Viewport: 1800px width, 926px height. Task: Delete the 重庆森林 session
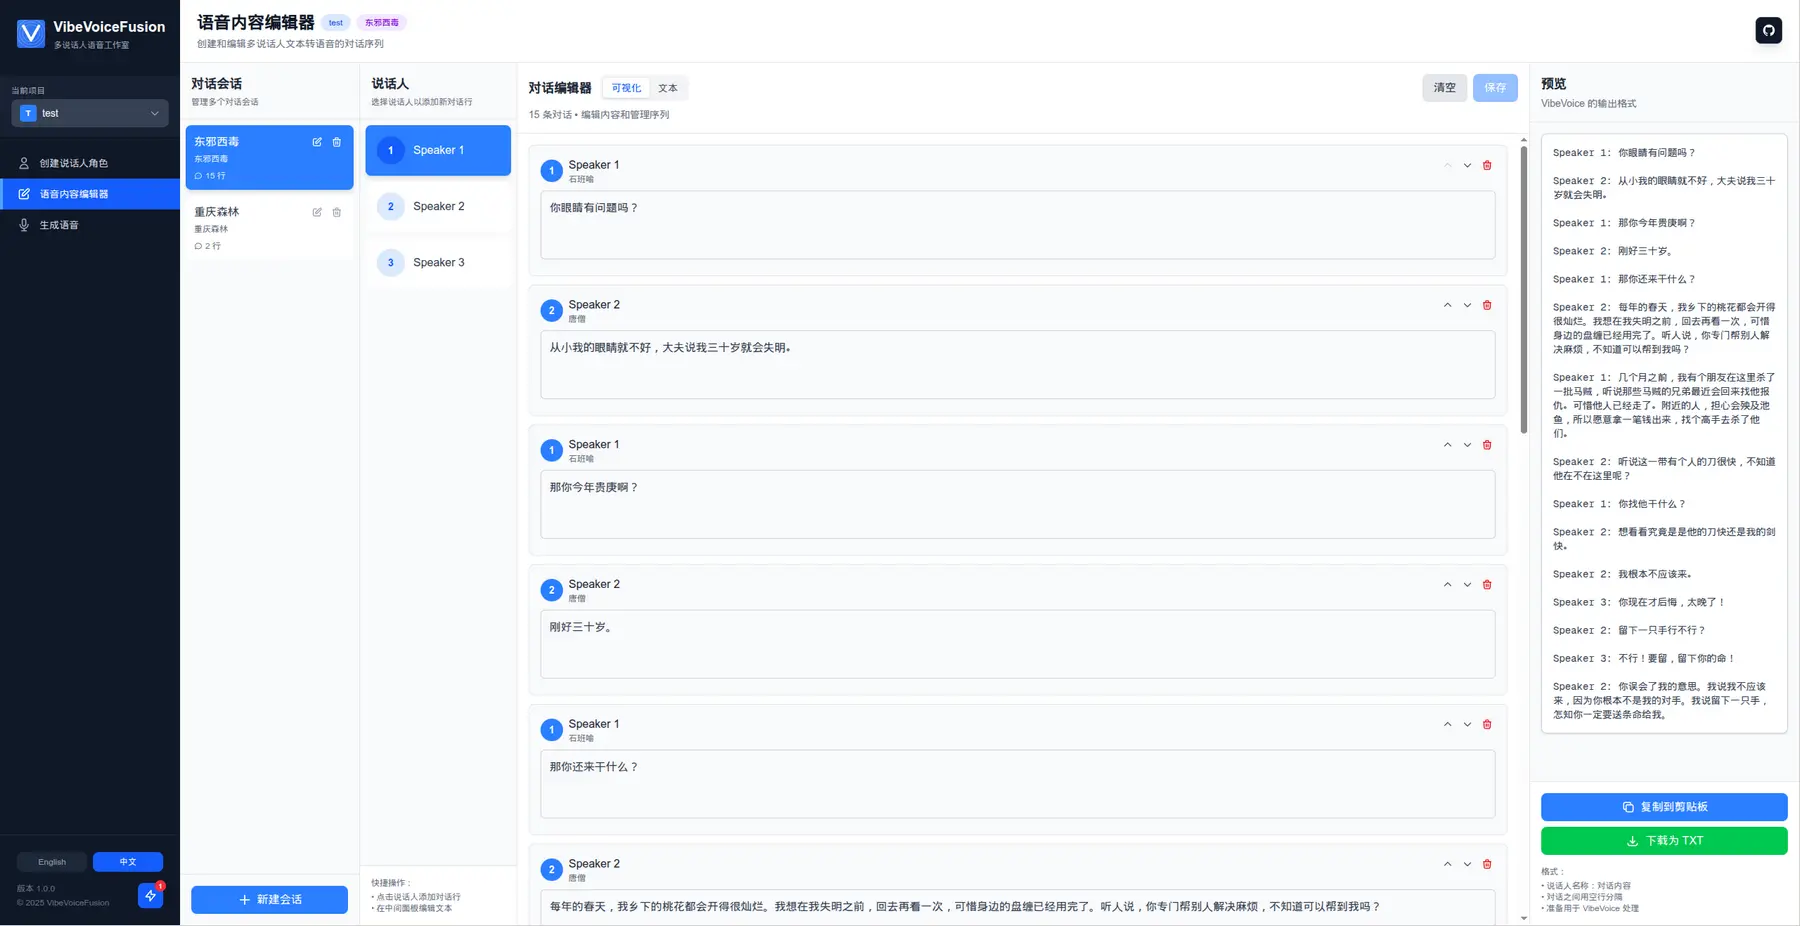coord(337,212)
